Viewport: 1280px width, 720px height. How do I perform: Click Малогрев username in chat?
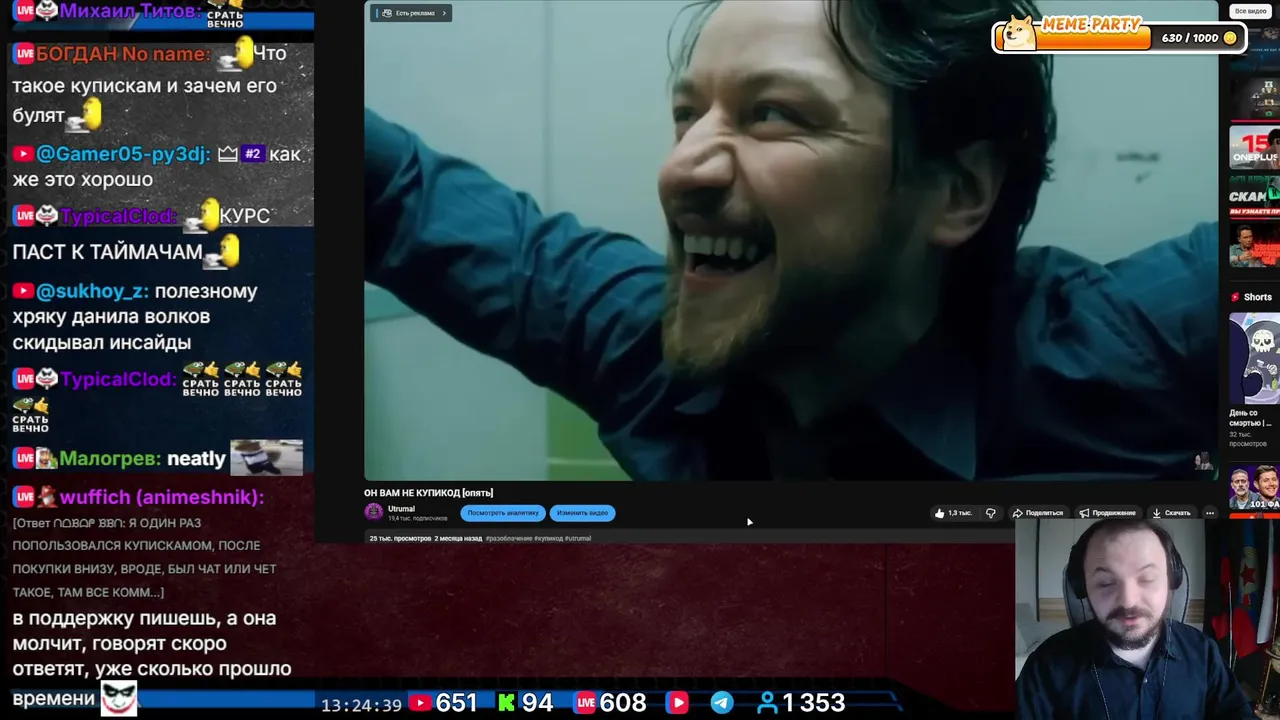[x=110, y=458]
